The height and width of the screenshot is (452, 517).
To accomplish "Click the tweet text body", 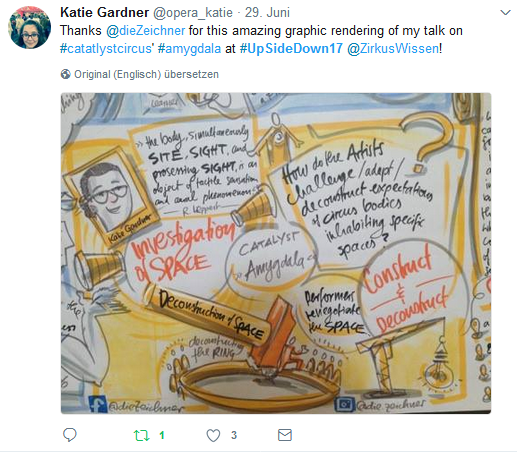I will (261, 40).
